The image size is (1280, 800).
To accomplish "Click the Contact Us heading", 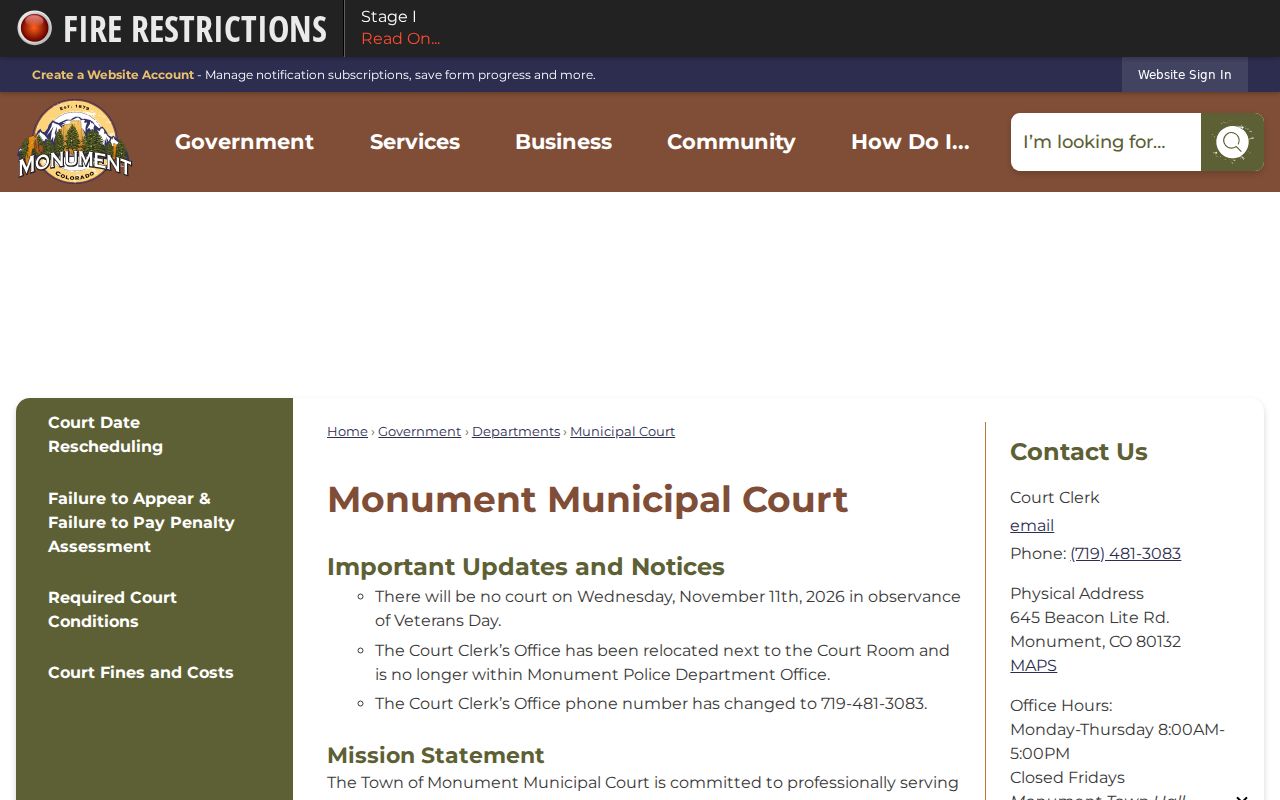I will coord(1078,452).
